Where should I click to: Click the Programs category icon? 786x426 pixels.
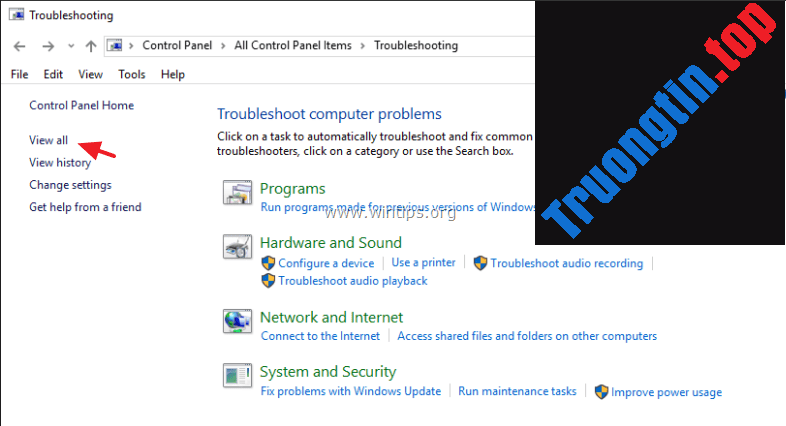tap(237, 194)
